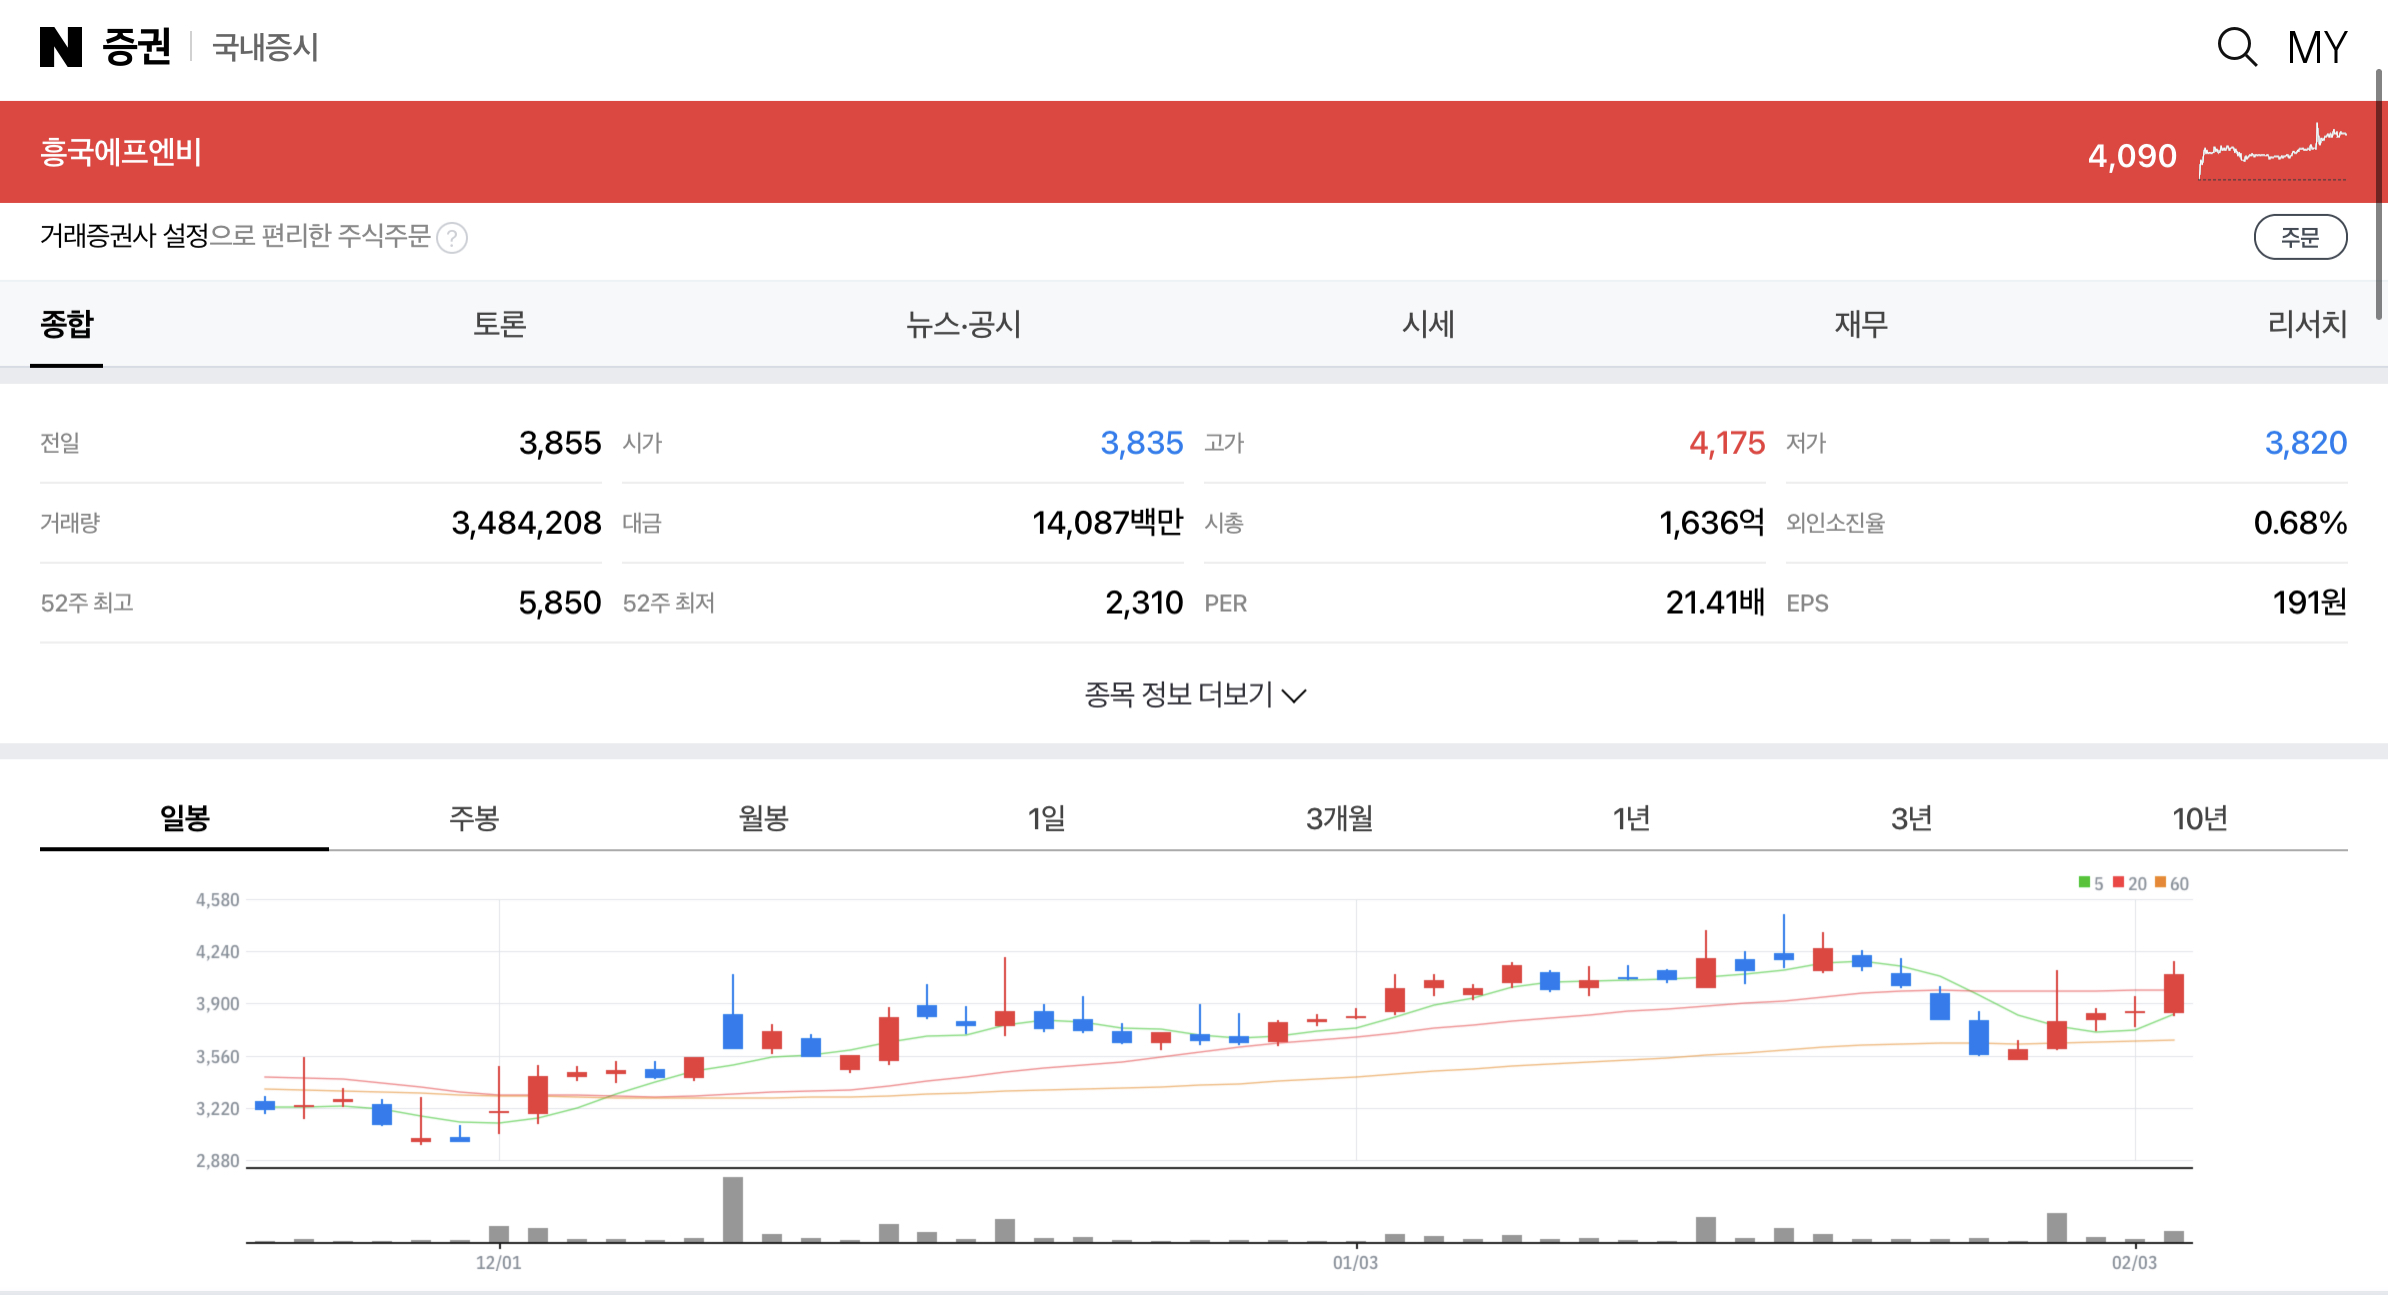Image resolution: width=2388 pixels, height=1295 pixels.
Task: Click the 12/01 date axis label
Action: coord(498,1263)
